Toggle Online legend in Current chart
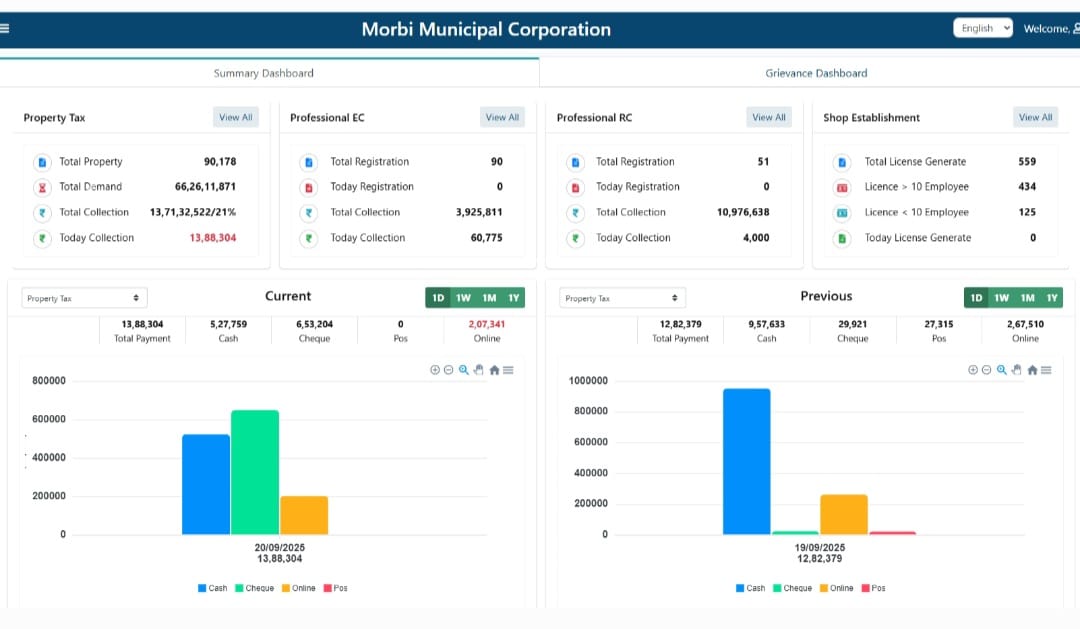 click(x=298, y=588)
